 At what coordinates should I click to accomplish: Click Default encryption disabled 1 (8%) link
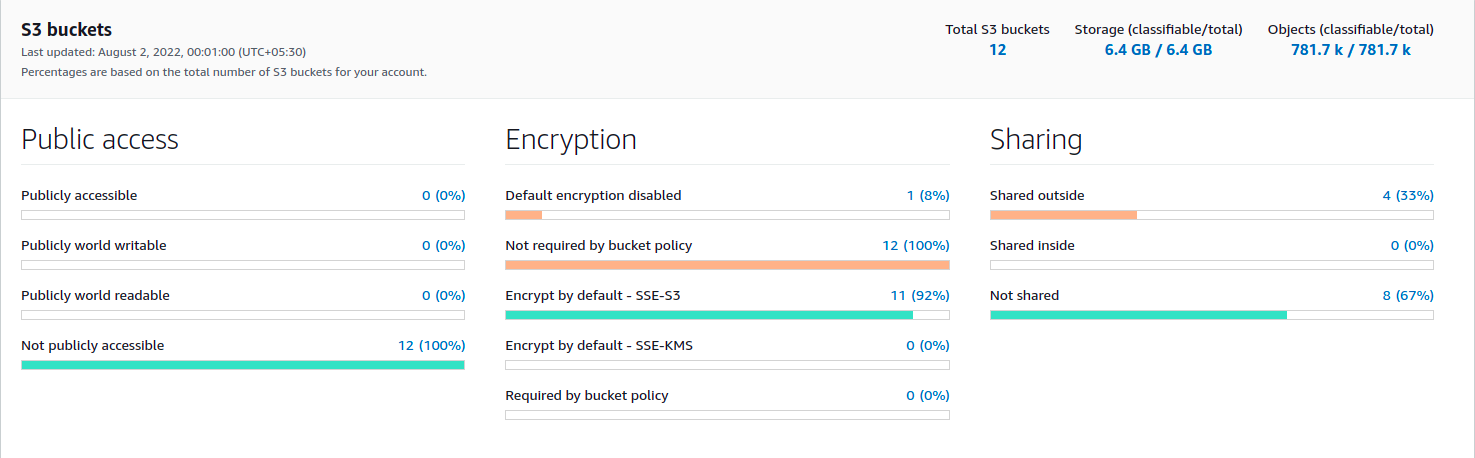click(927, 196)
